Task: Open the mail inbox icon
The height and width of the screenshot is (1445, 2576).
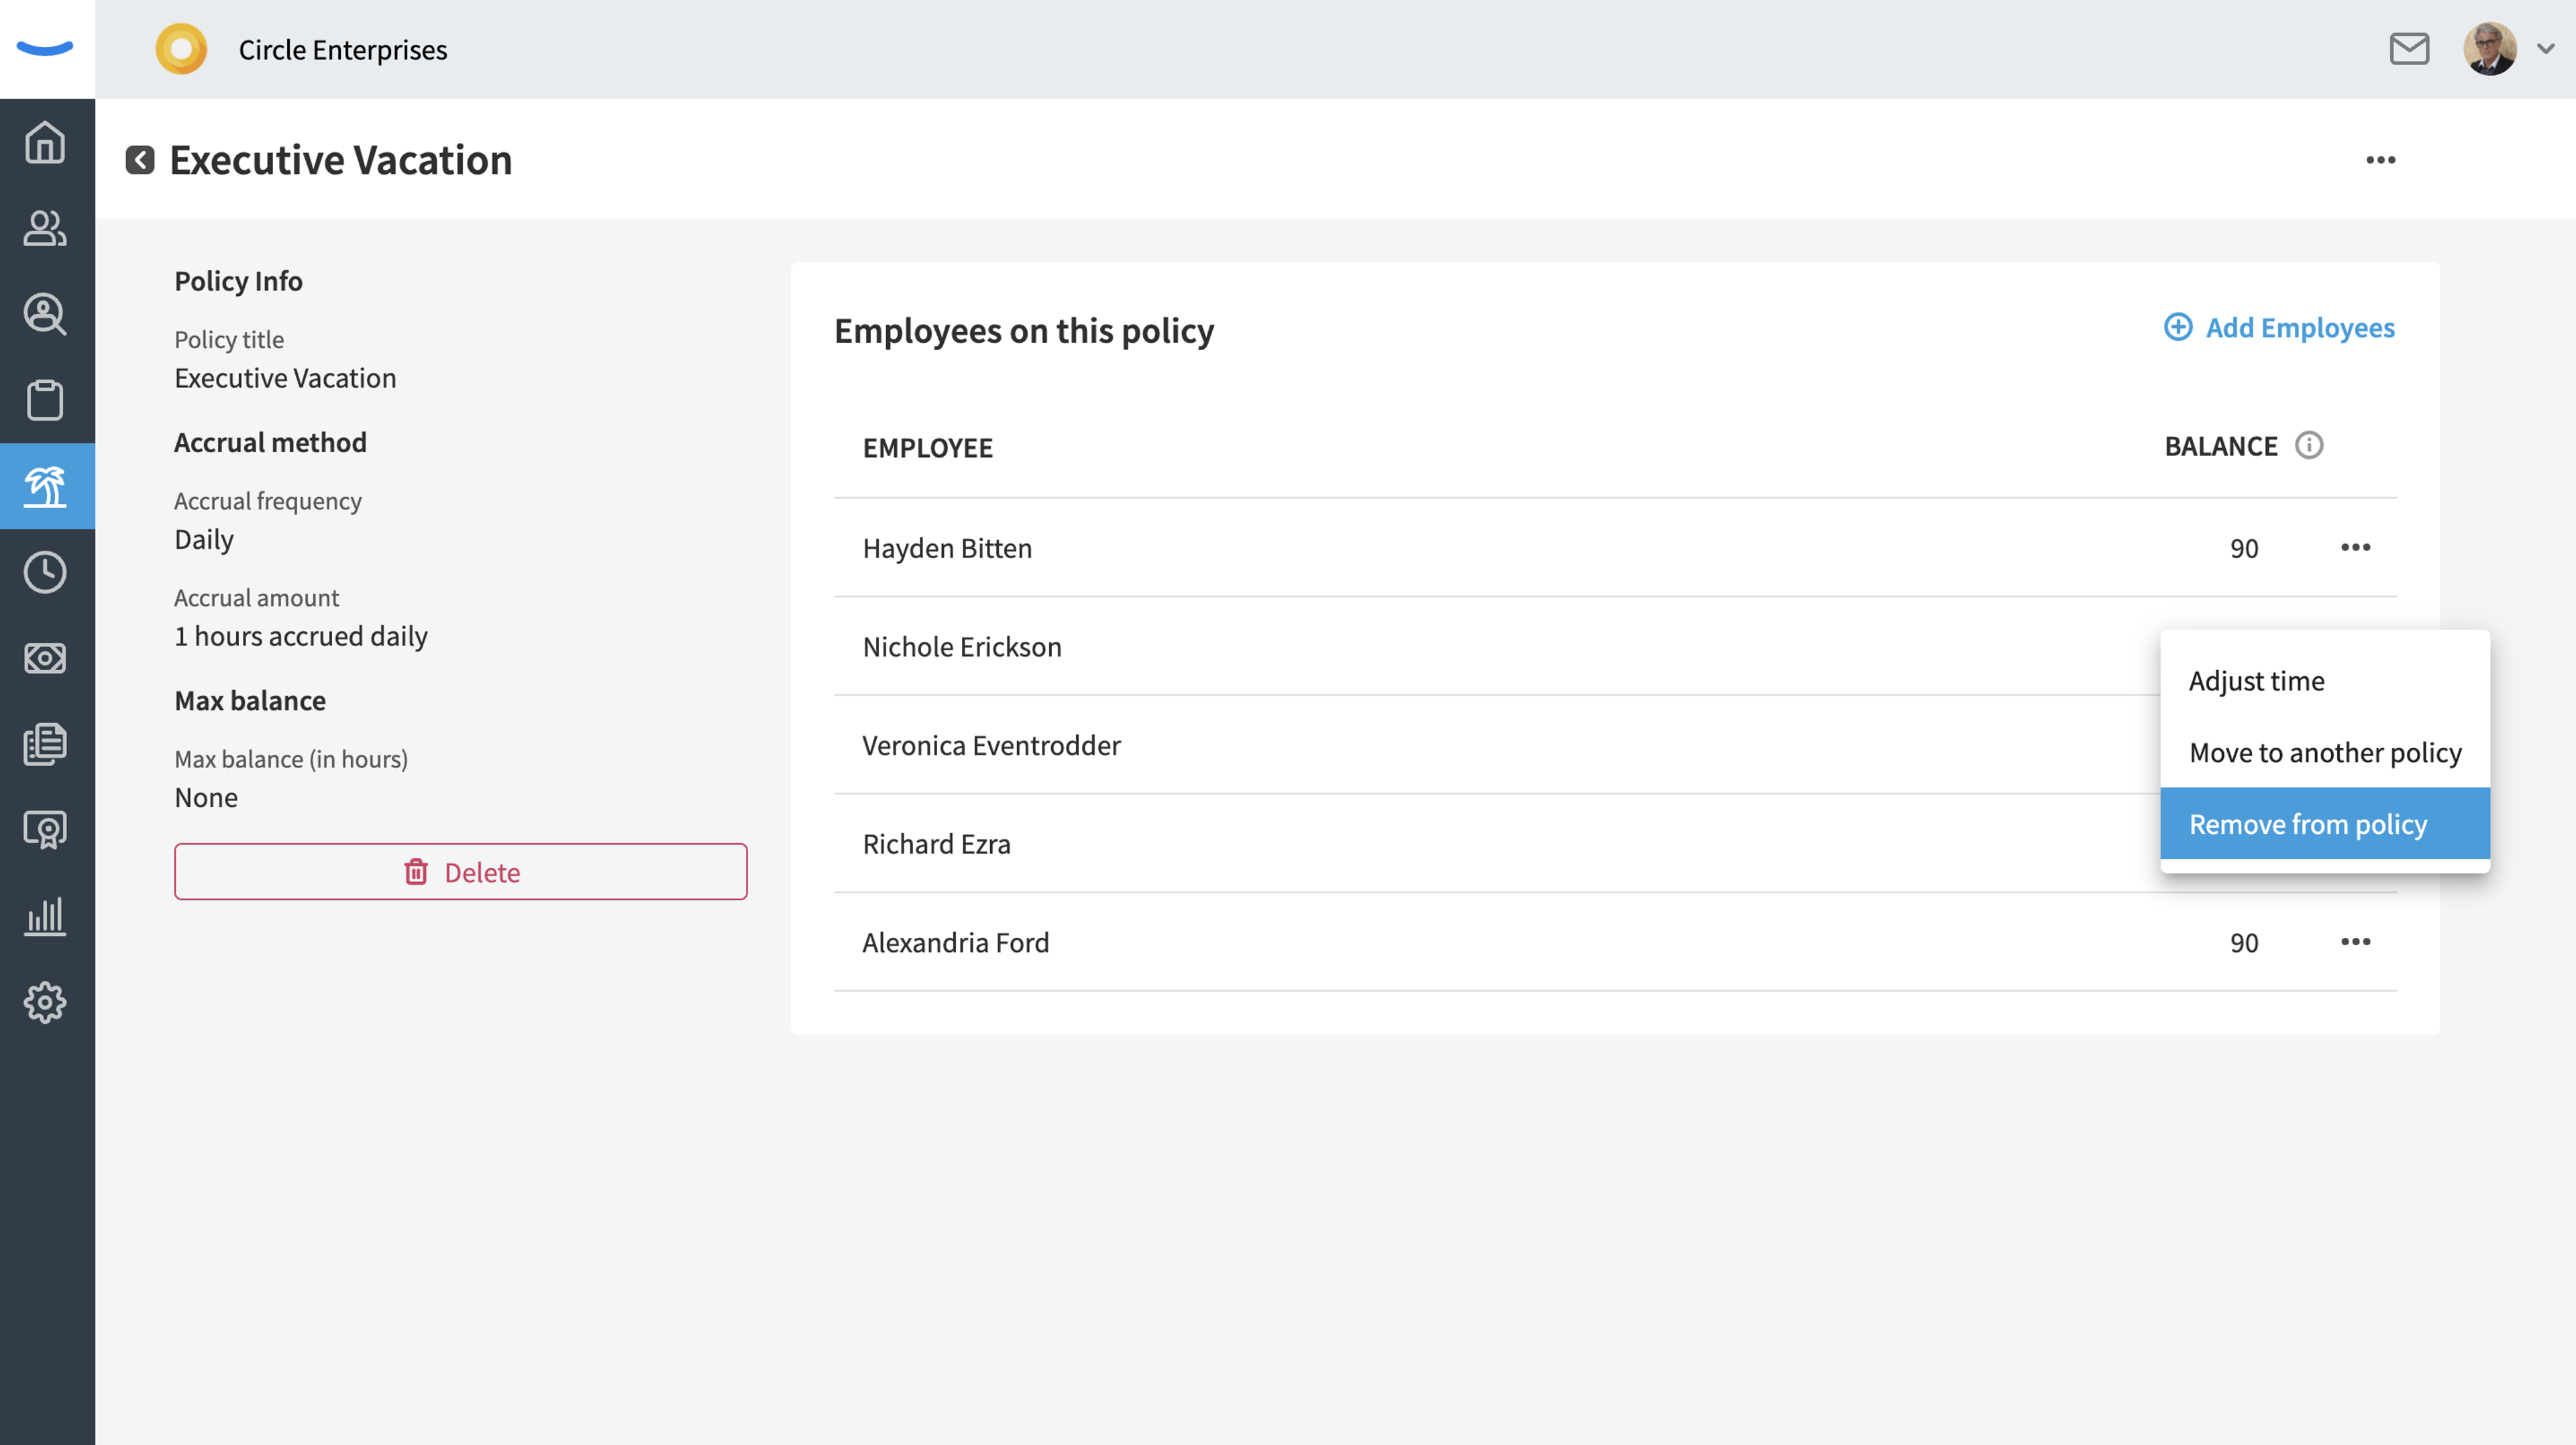Action: [x=2409, y=48]
